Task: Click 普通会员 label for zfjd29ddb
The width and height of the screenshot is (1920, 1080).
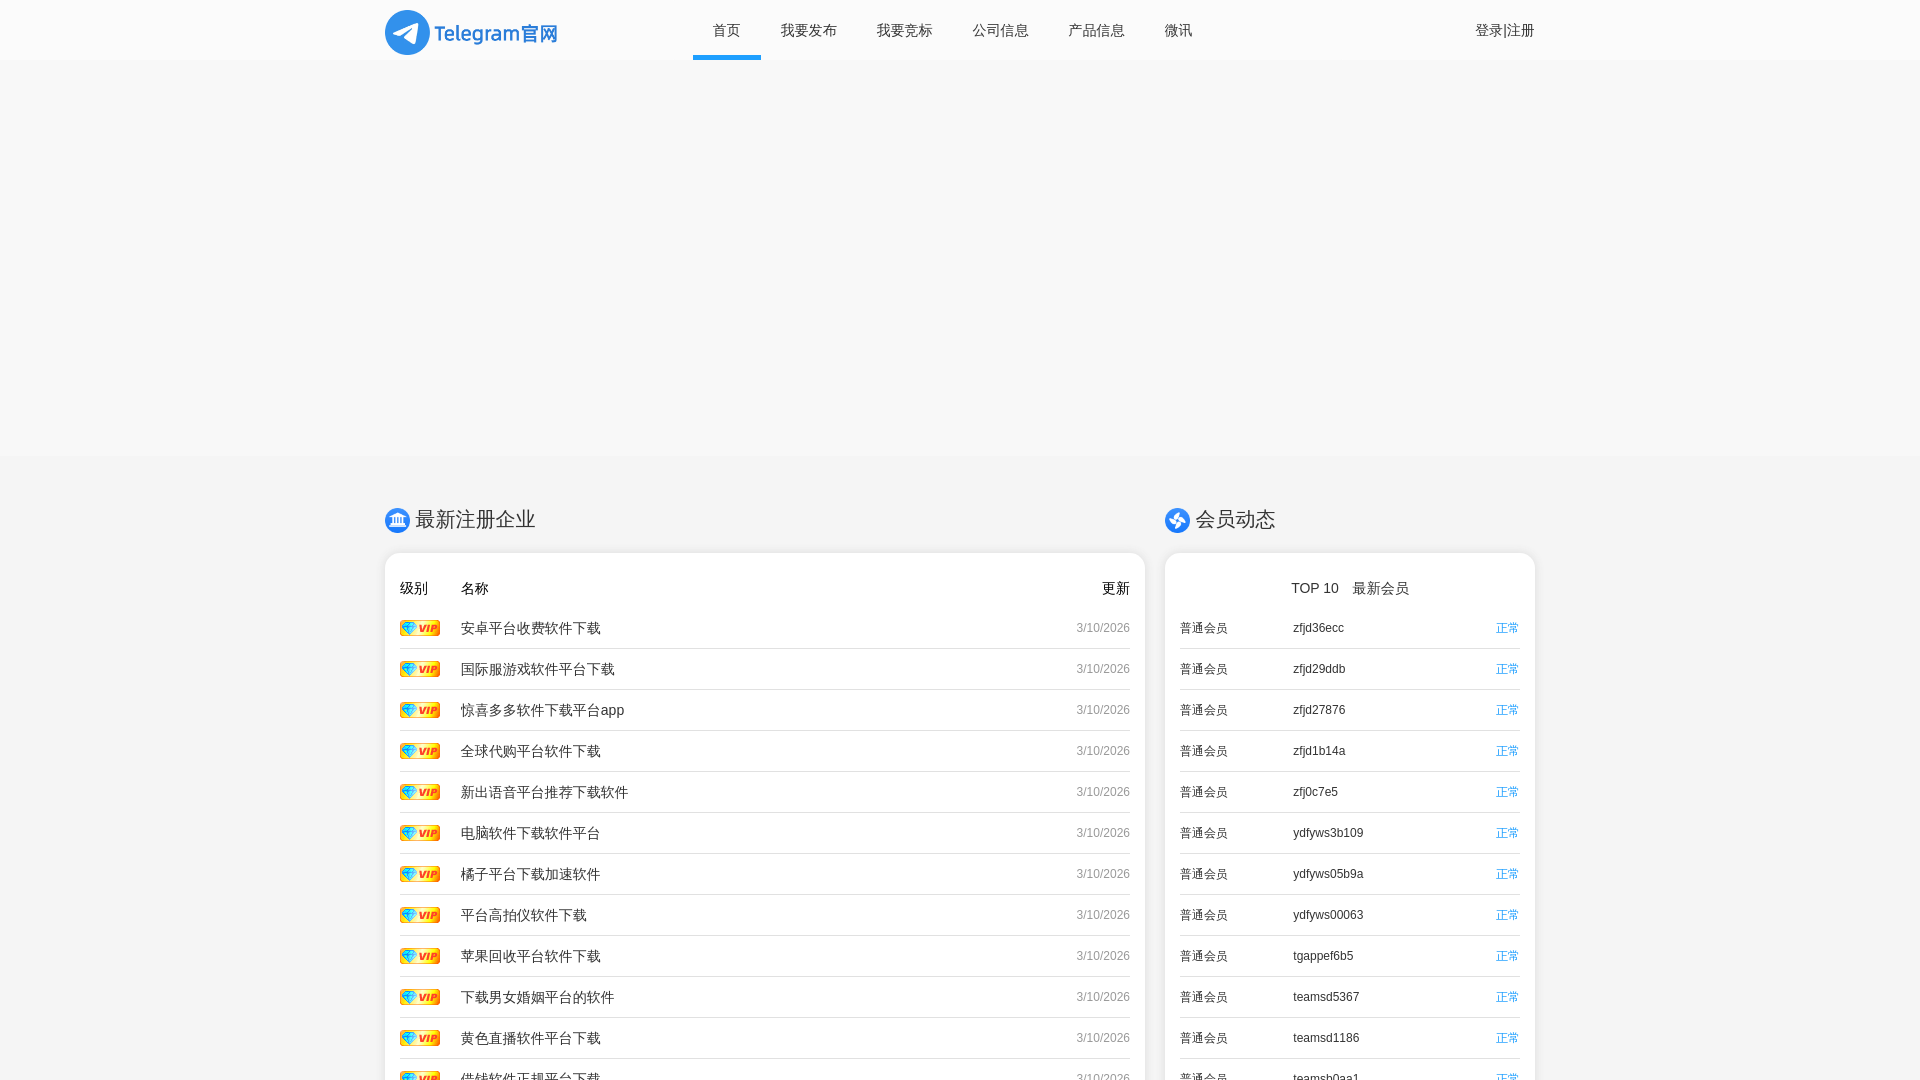Action: (1204, 669)
